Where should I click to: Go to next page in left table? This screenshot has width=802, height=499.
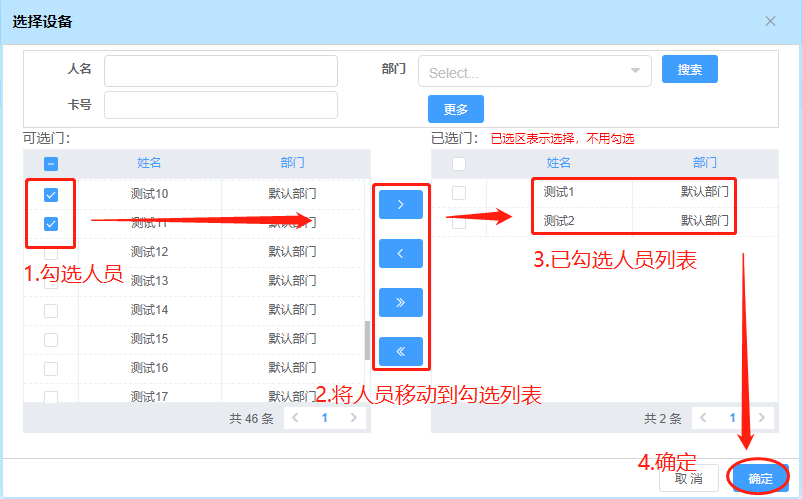[x=353, y=418]
